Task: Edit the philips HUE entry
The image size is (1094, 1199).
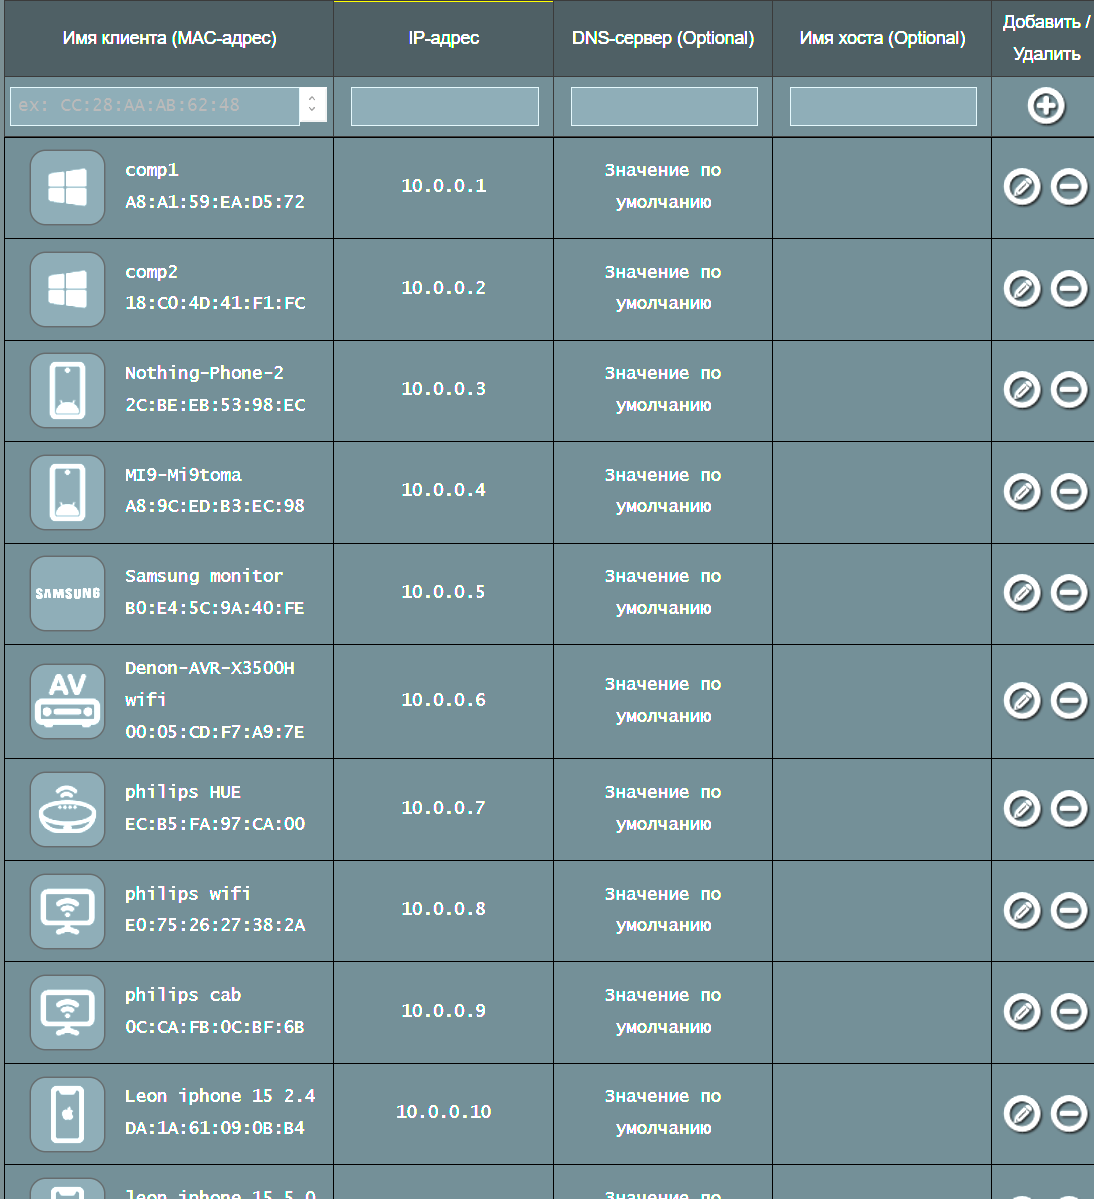Action: pyautogui.click(x=1022, y=808)
